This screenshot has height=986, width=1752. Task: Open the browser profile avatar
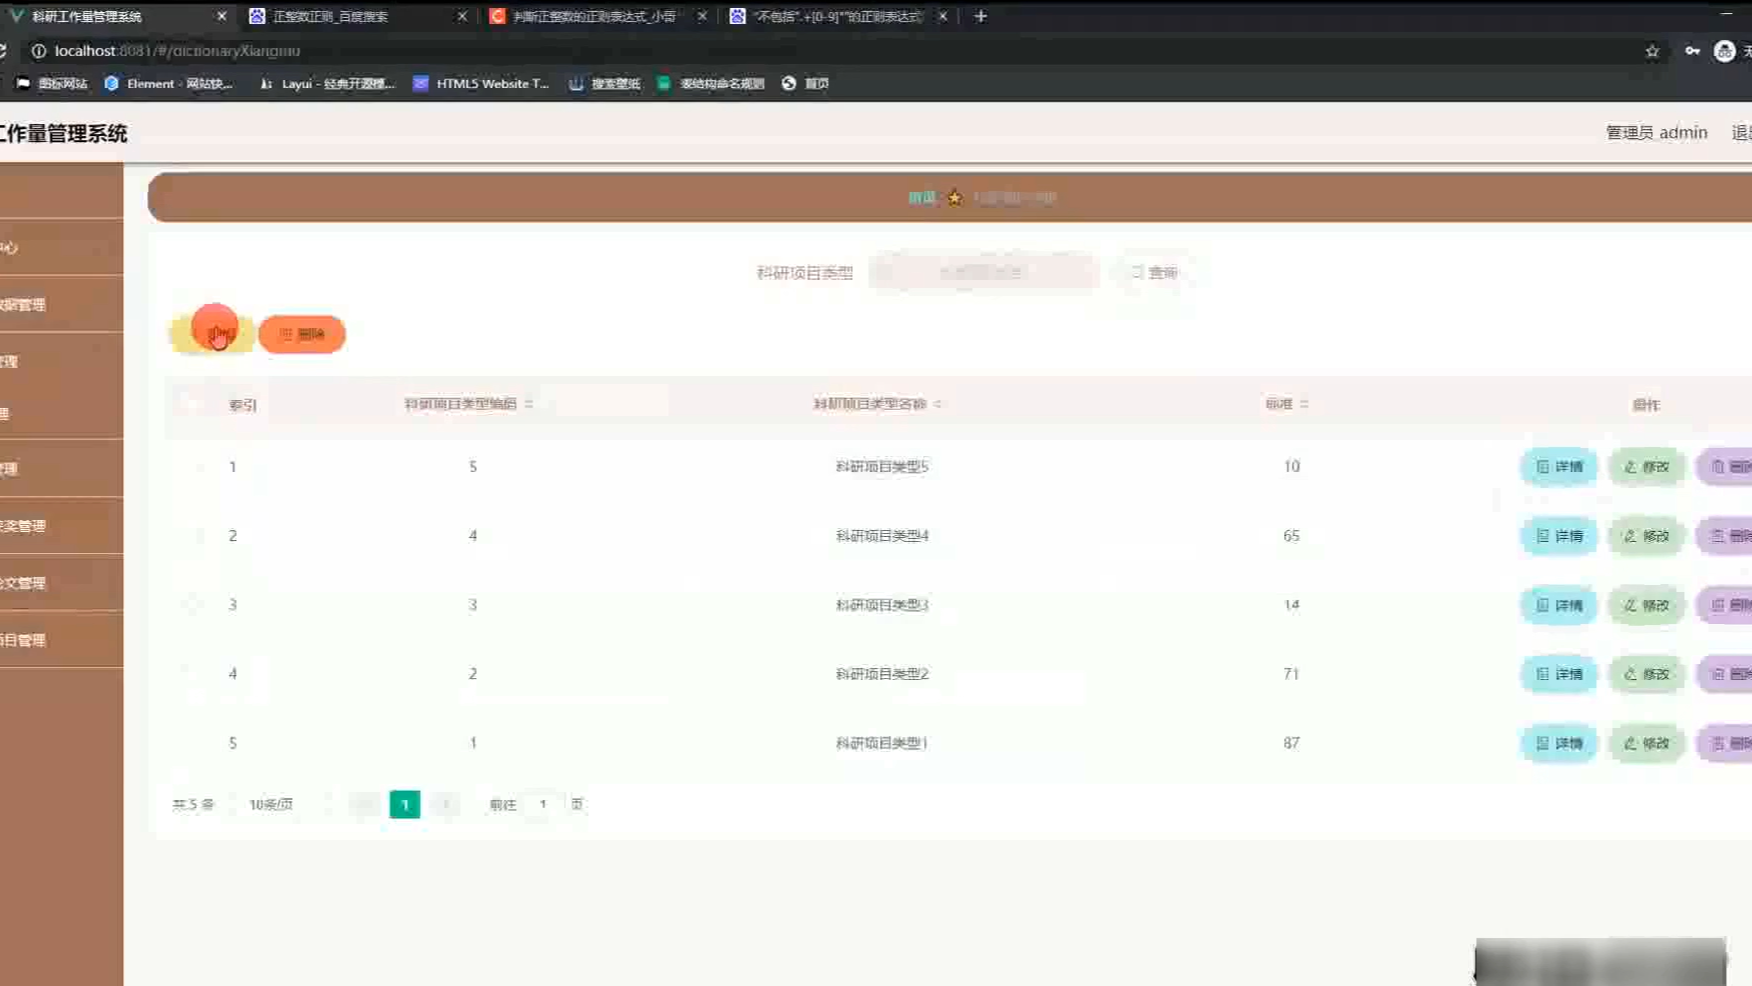click(1724, 51)
